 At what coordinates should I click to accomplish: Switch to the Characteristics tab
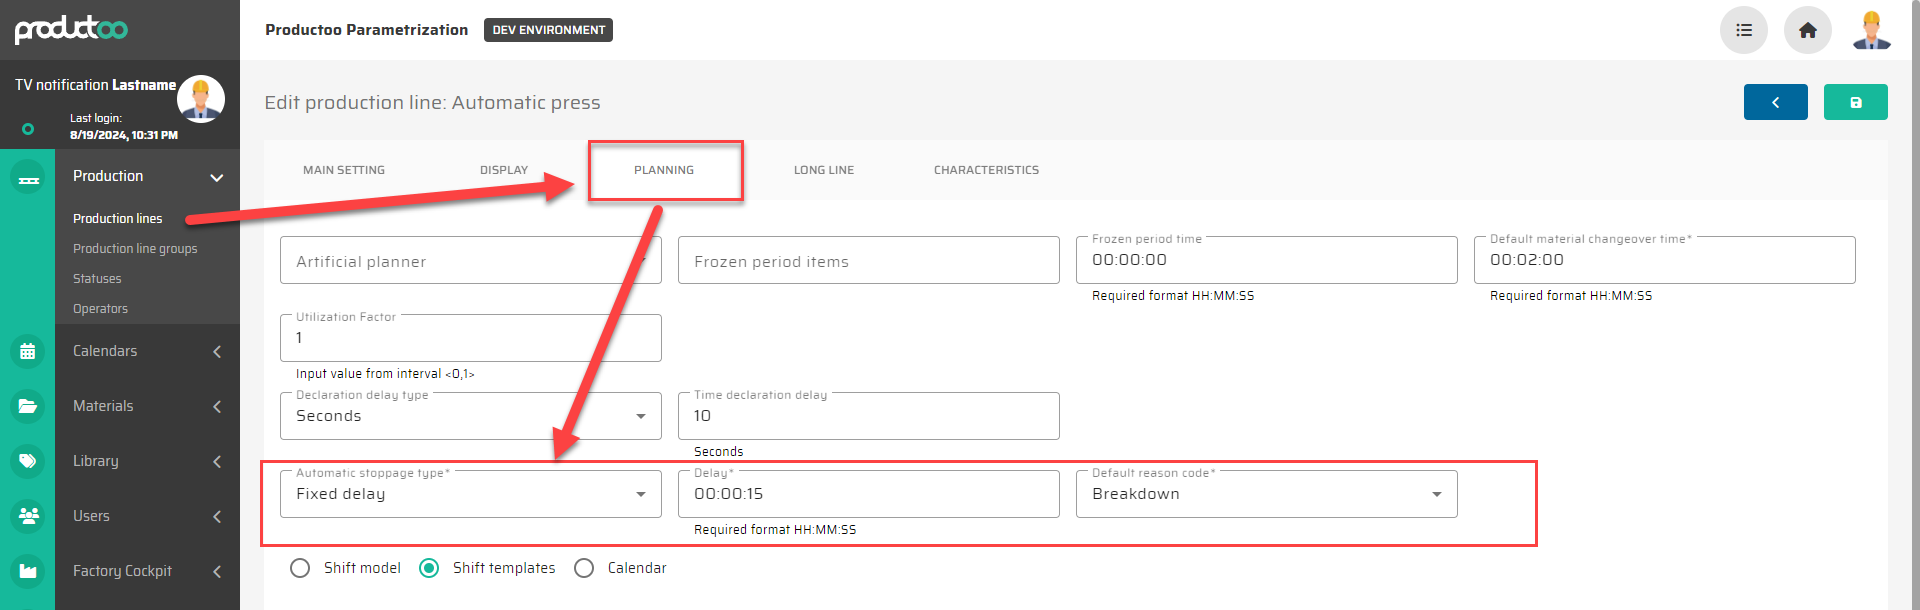pyautogui.click(x=986, y=170)
